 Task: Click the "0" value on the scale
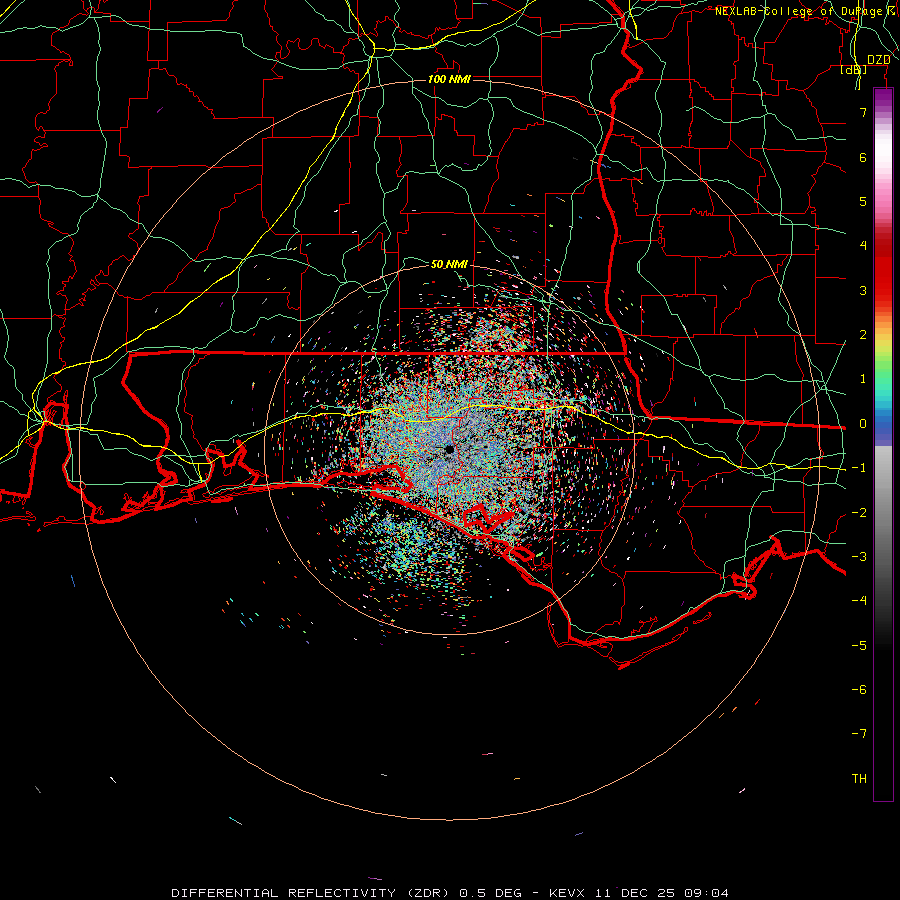pyautogui.click(x=863, y=424)
